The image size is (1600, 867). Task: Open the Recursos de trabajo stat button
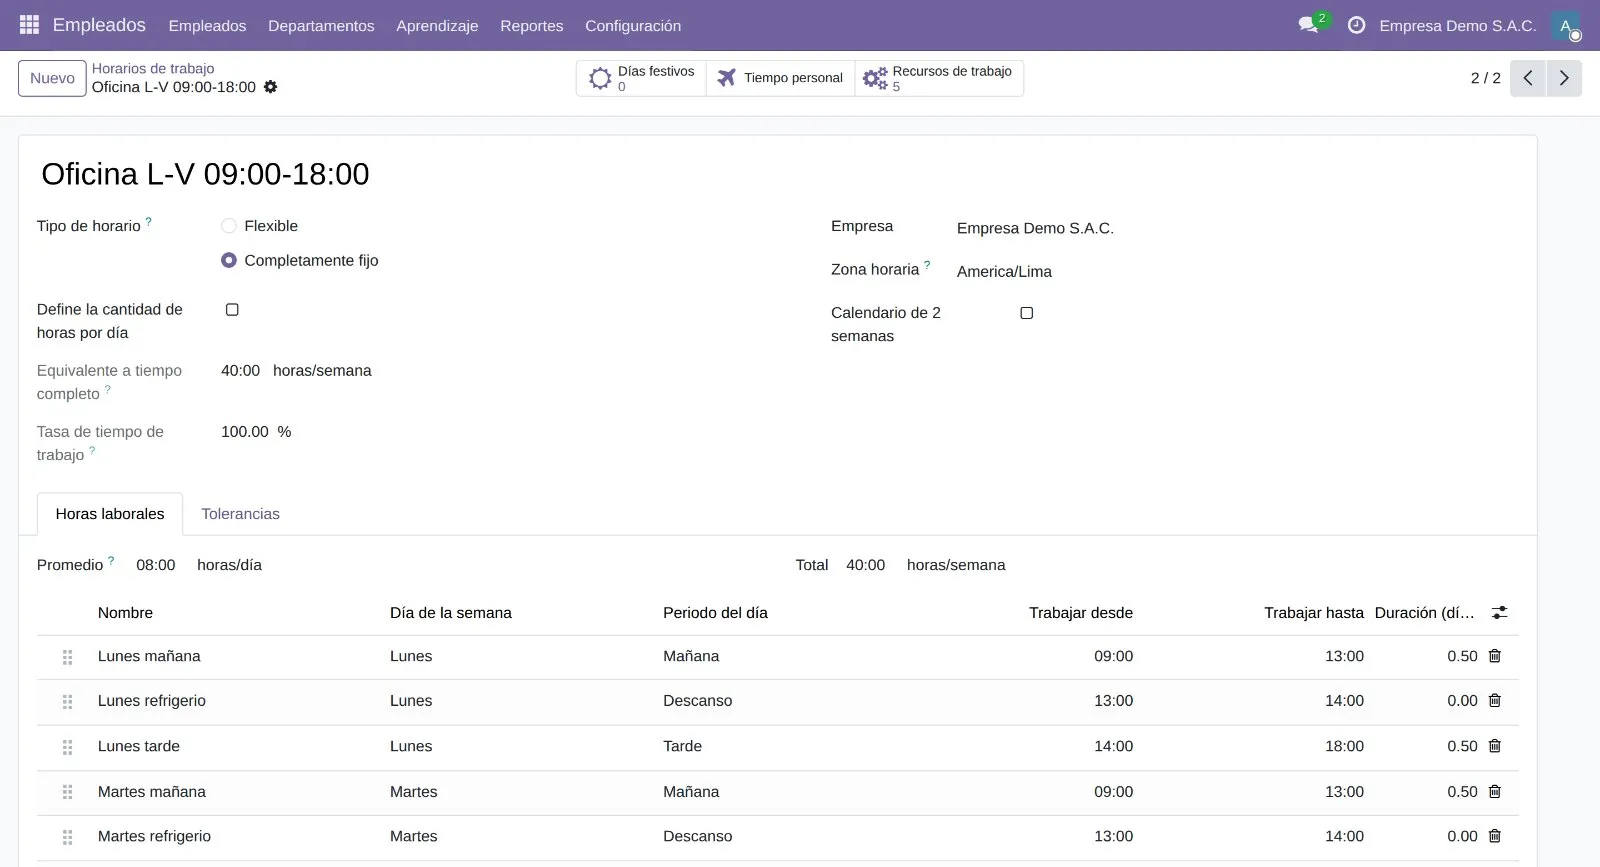click(x=939, y=78)
